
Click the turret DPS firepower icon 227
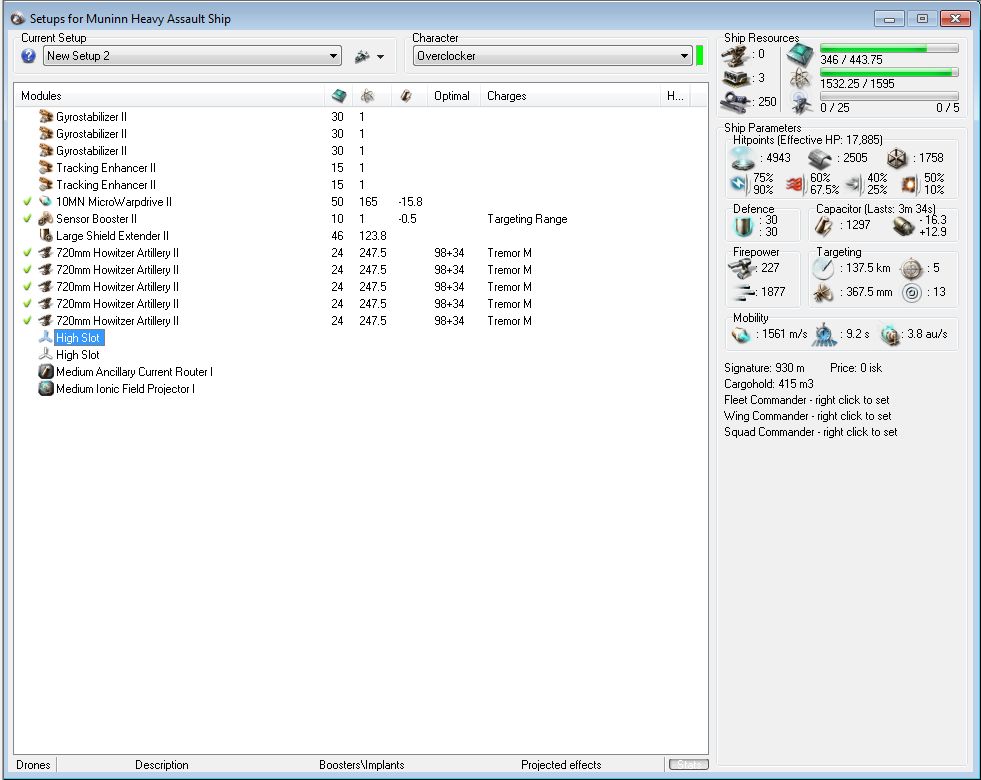pos(742,269)
